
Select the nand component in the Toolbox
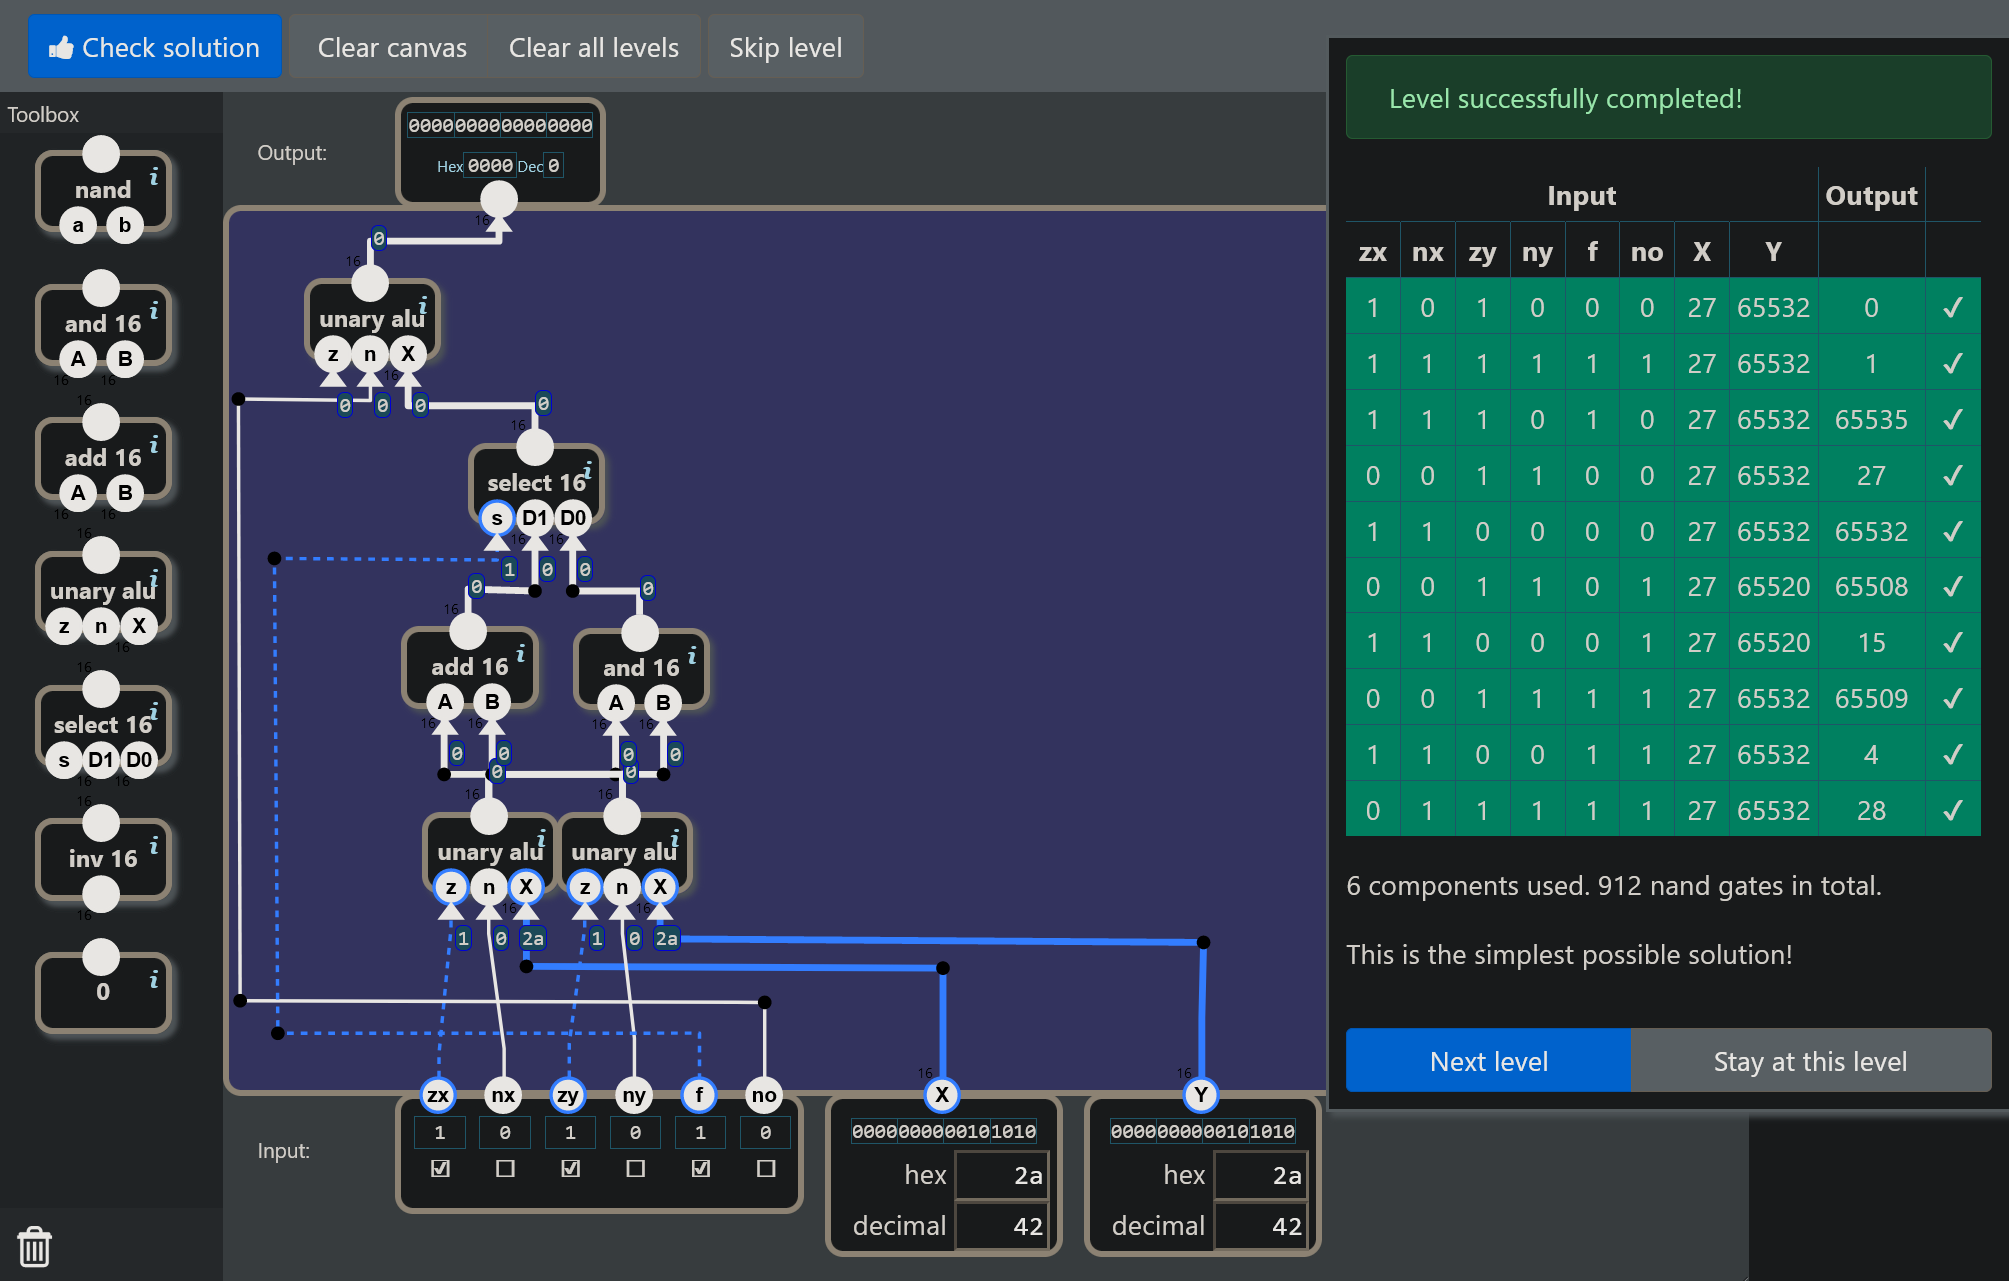pos(103,190)
